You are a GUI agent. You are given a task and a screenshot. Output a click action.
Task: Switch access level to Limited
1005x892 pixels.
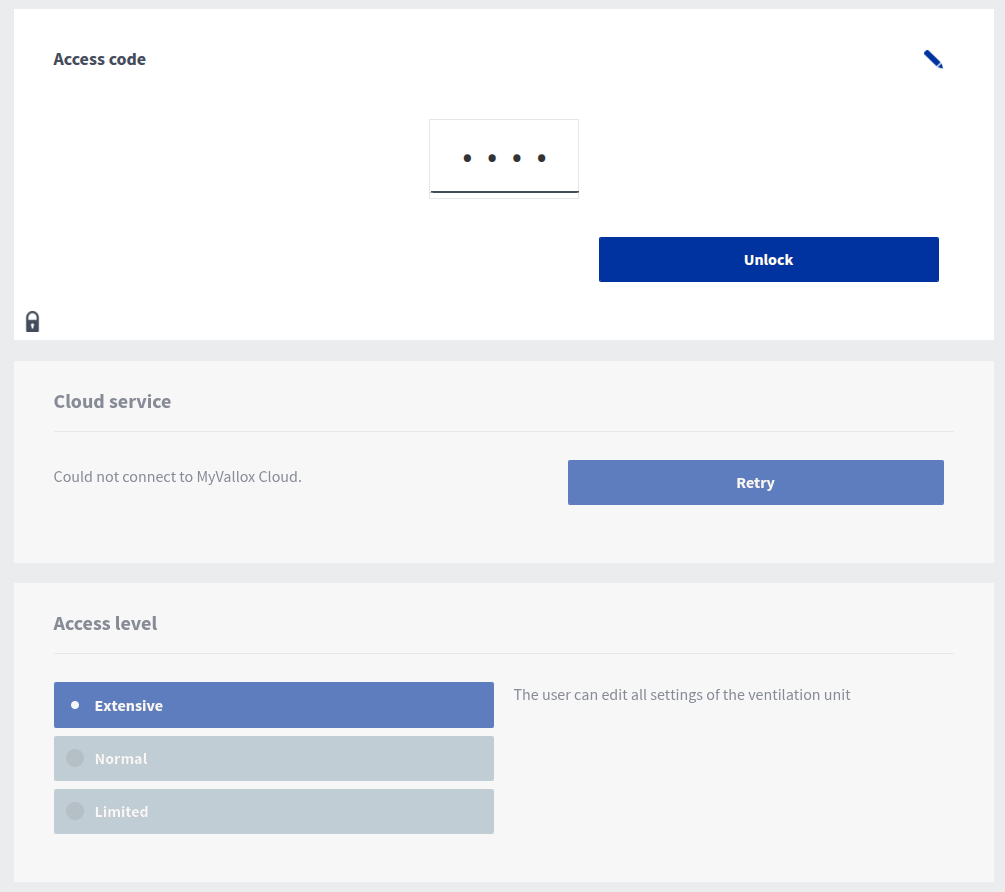point(273,811)
